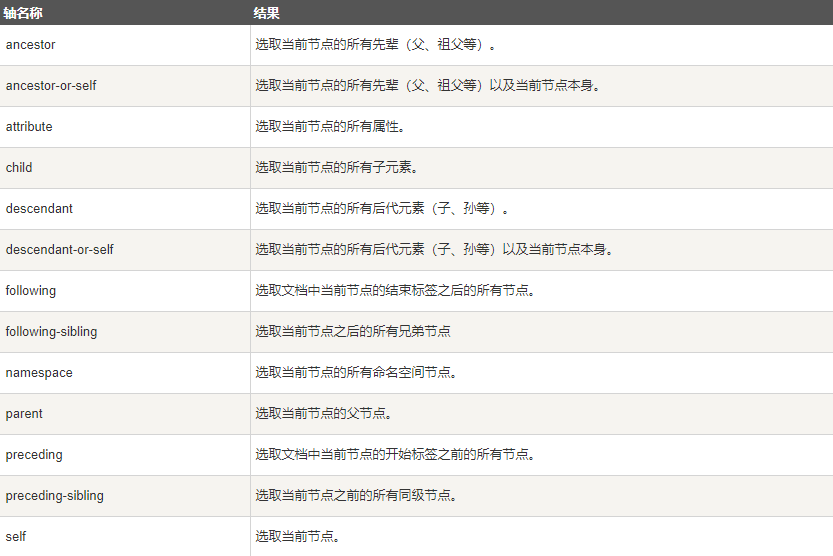Click the preceding-sibling axis name
Viewport: 833px width, 556px height.
(x=55, y=496)
